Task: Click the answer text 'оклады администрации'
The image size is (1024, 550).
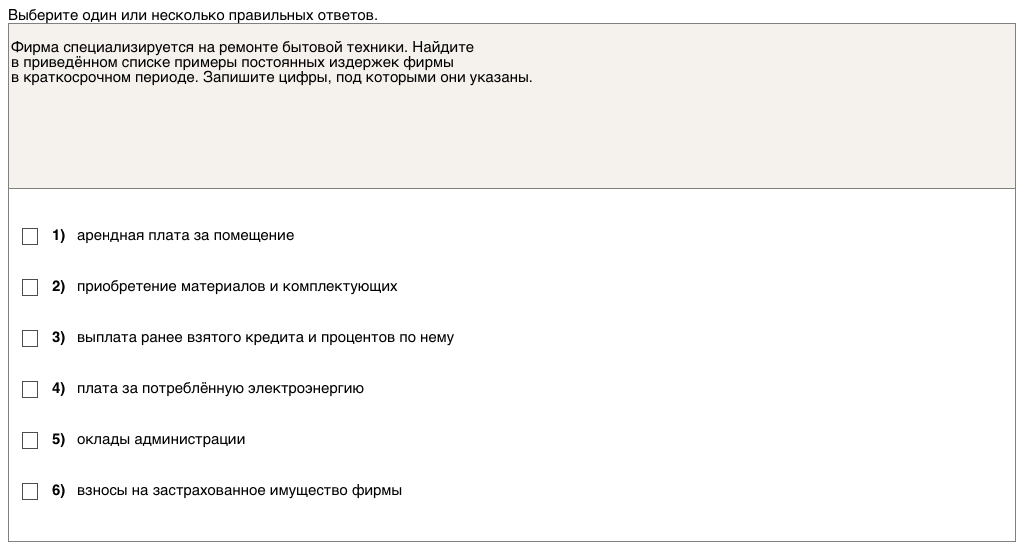Action: [161, 439]
